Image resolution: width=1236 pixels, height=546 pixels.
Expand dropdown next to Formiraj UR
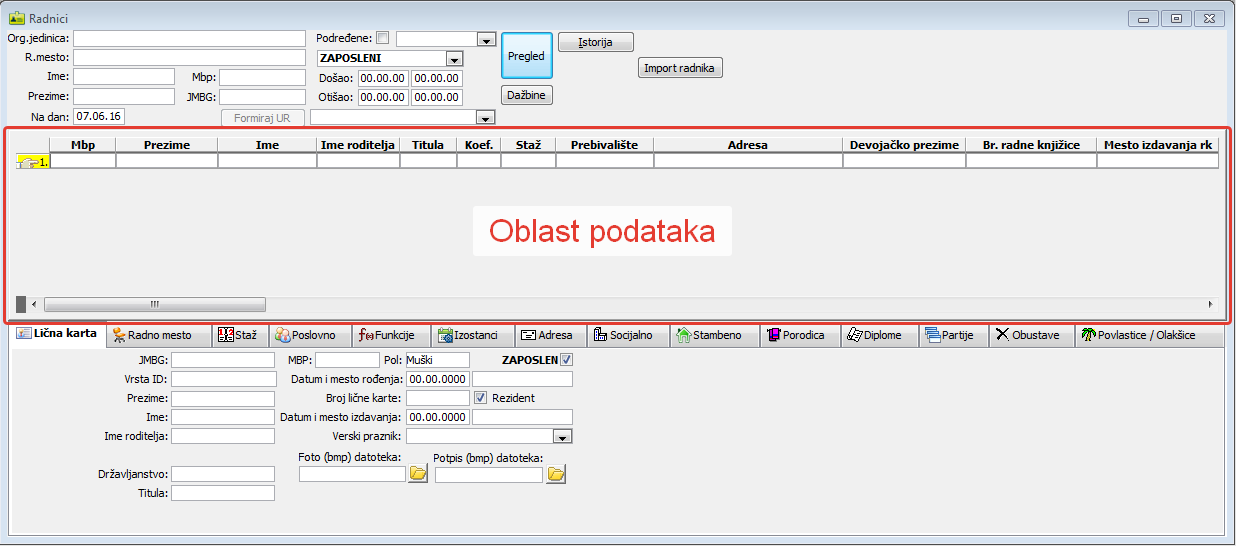(486, 118)
